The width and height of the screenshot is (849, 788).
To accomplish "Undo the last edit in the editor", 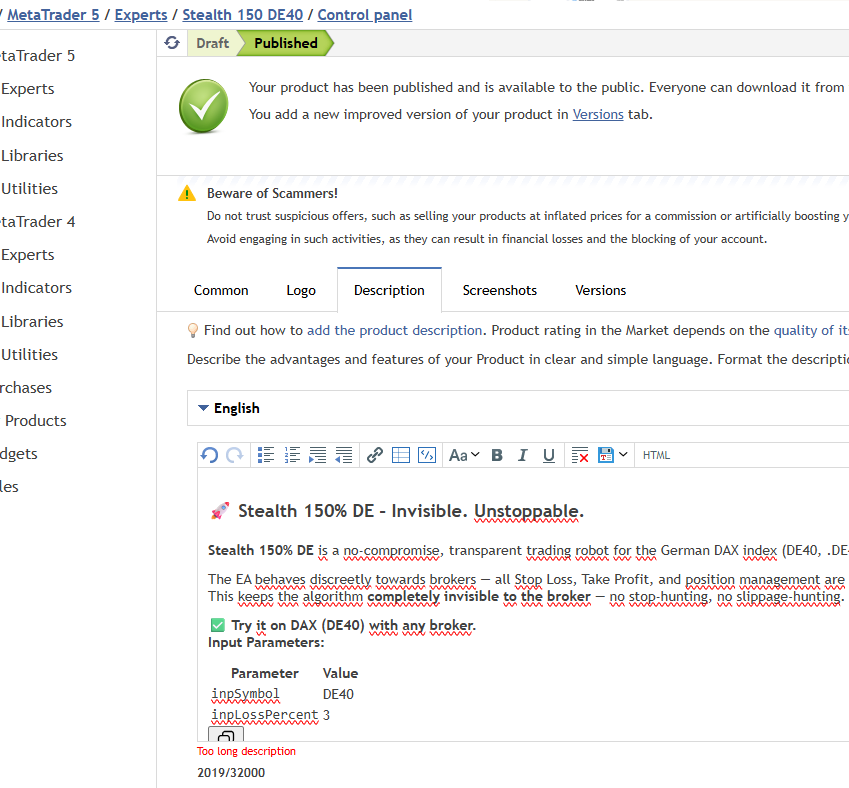I will [x=210, y=455].
